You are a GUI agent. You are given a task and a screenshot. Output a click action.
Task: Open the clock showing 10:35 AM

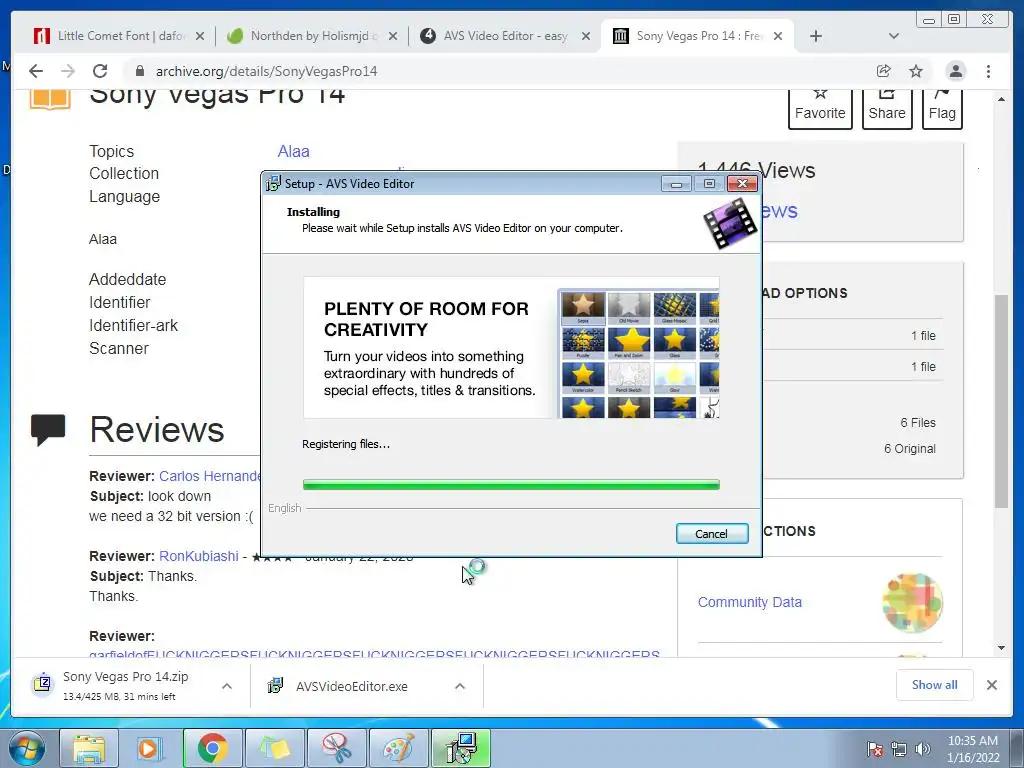click(x=973, y=749)
